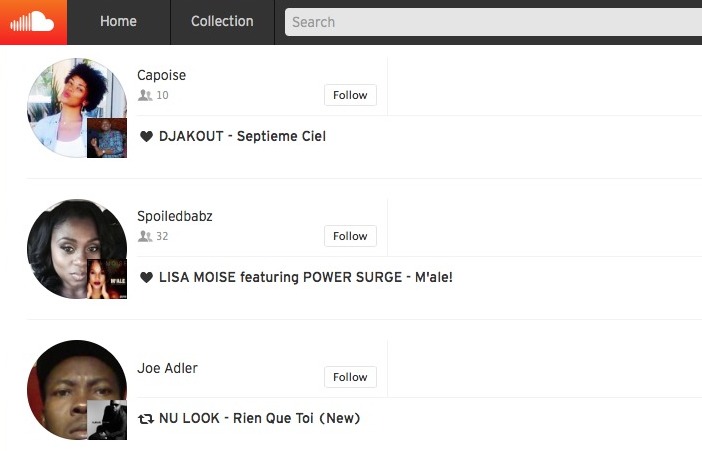This screenshot has width=702, height=451.
Task: Click the repost icon beside NU LOOK track
Action: 146,419
